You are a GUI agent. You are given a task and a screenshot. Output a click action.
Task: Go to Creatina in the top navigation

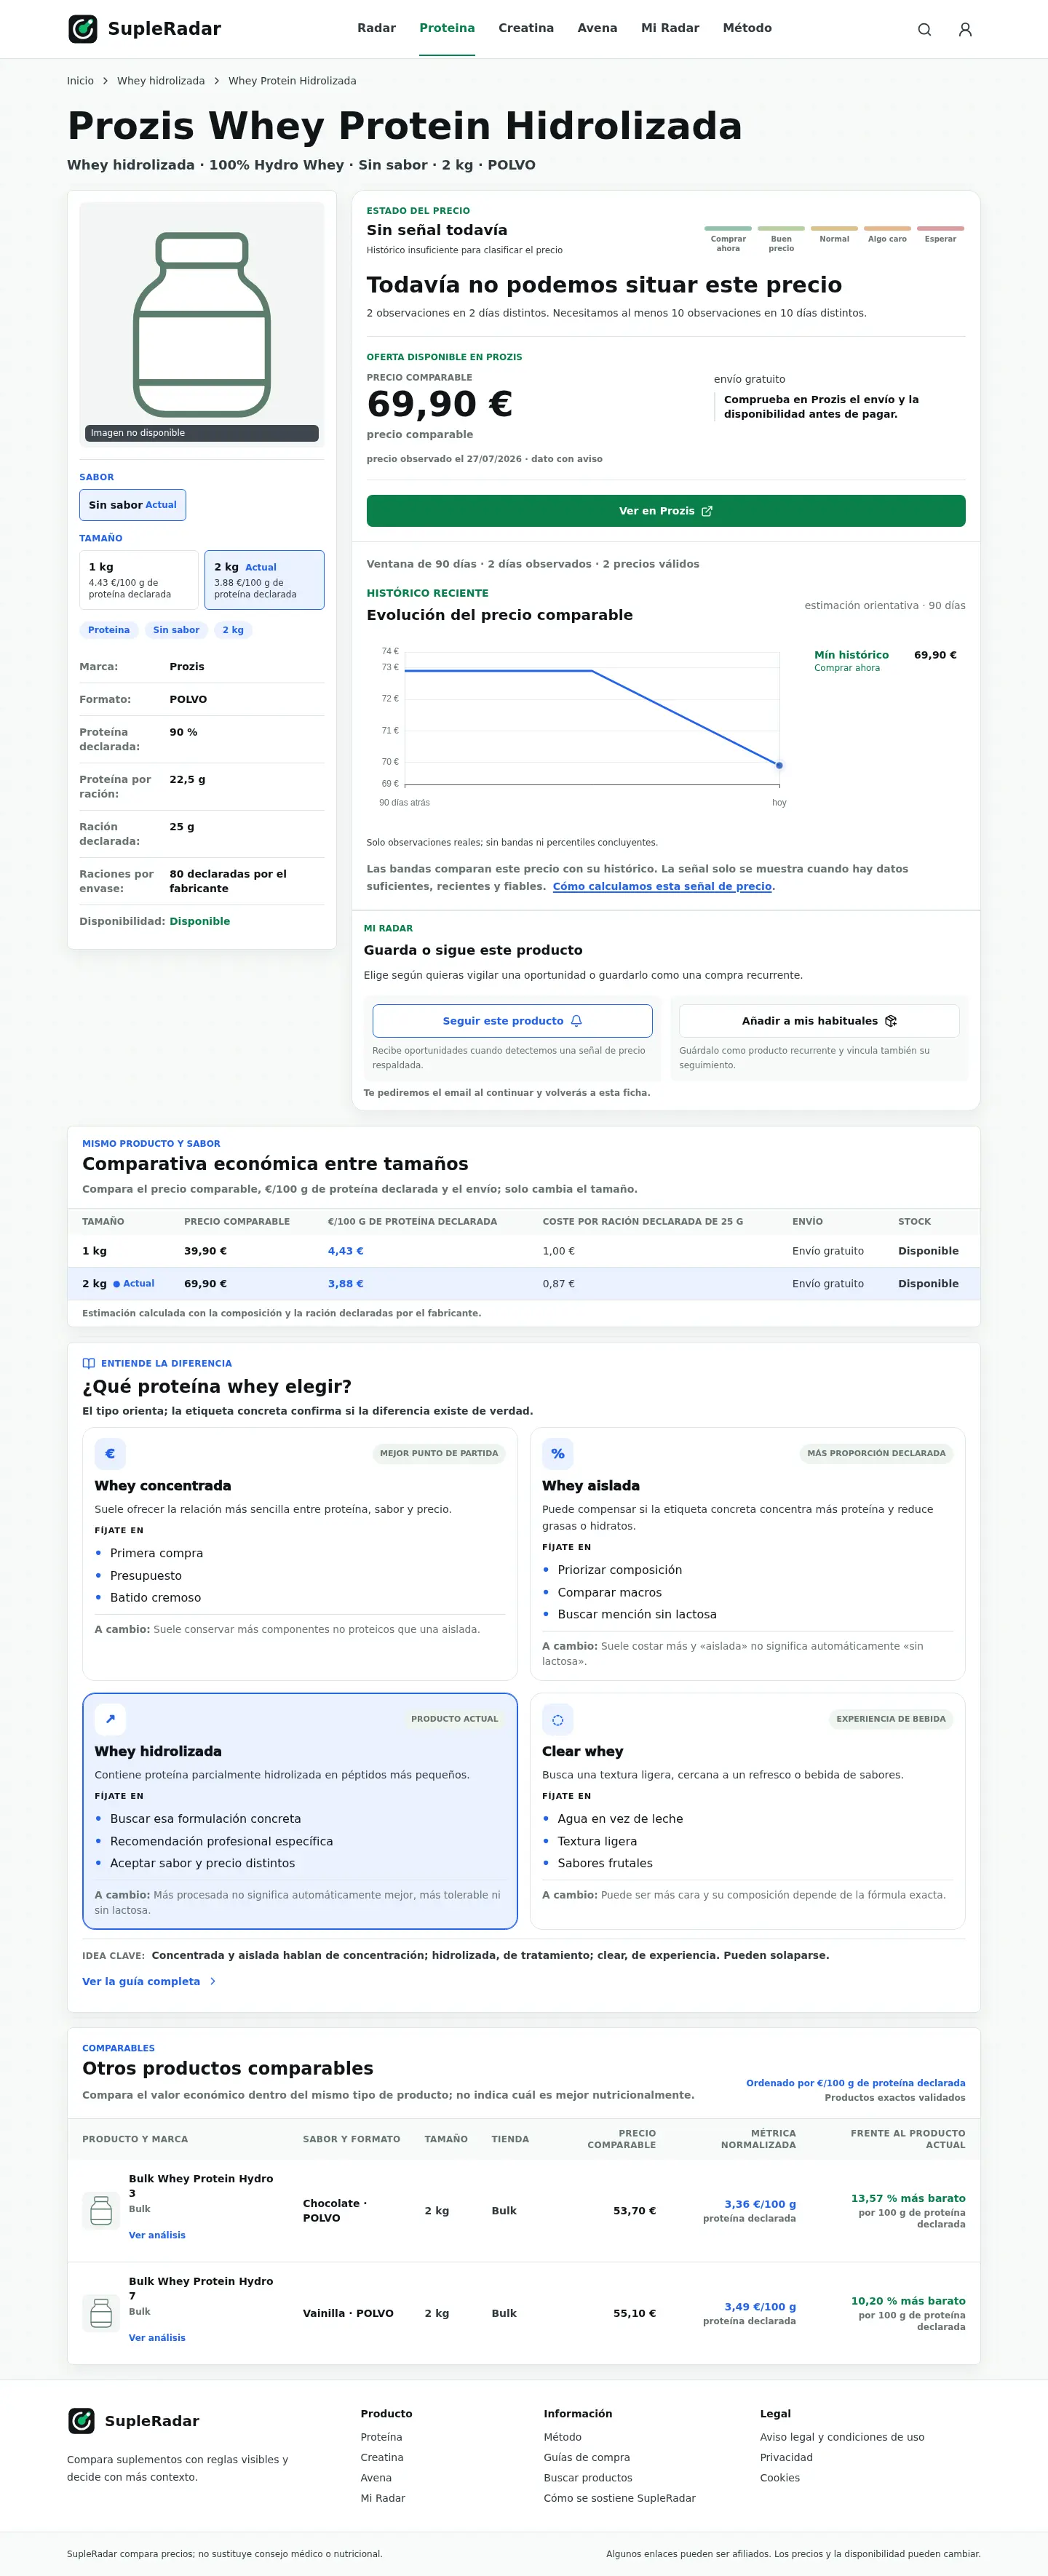pos(526,28)
